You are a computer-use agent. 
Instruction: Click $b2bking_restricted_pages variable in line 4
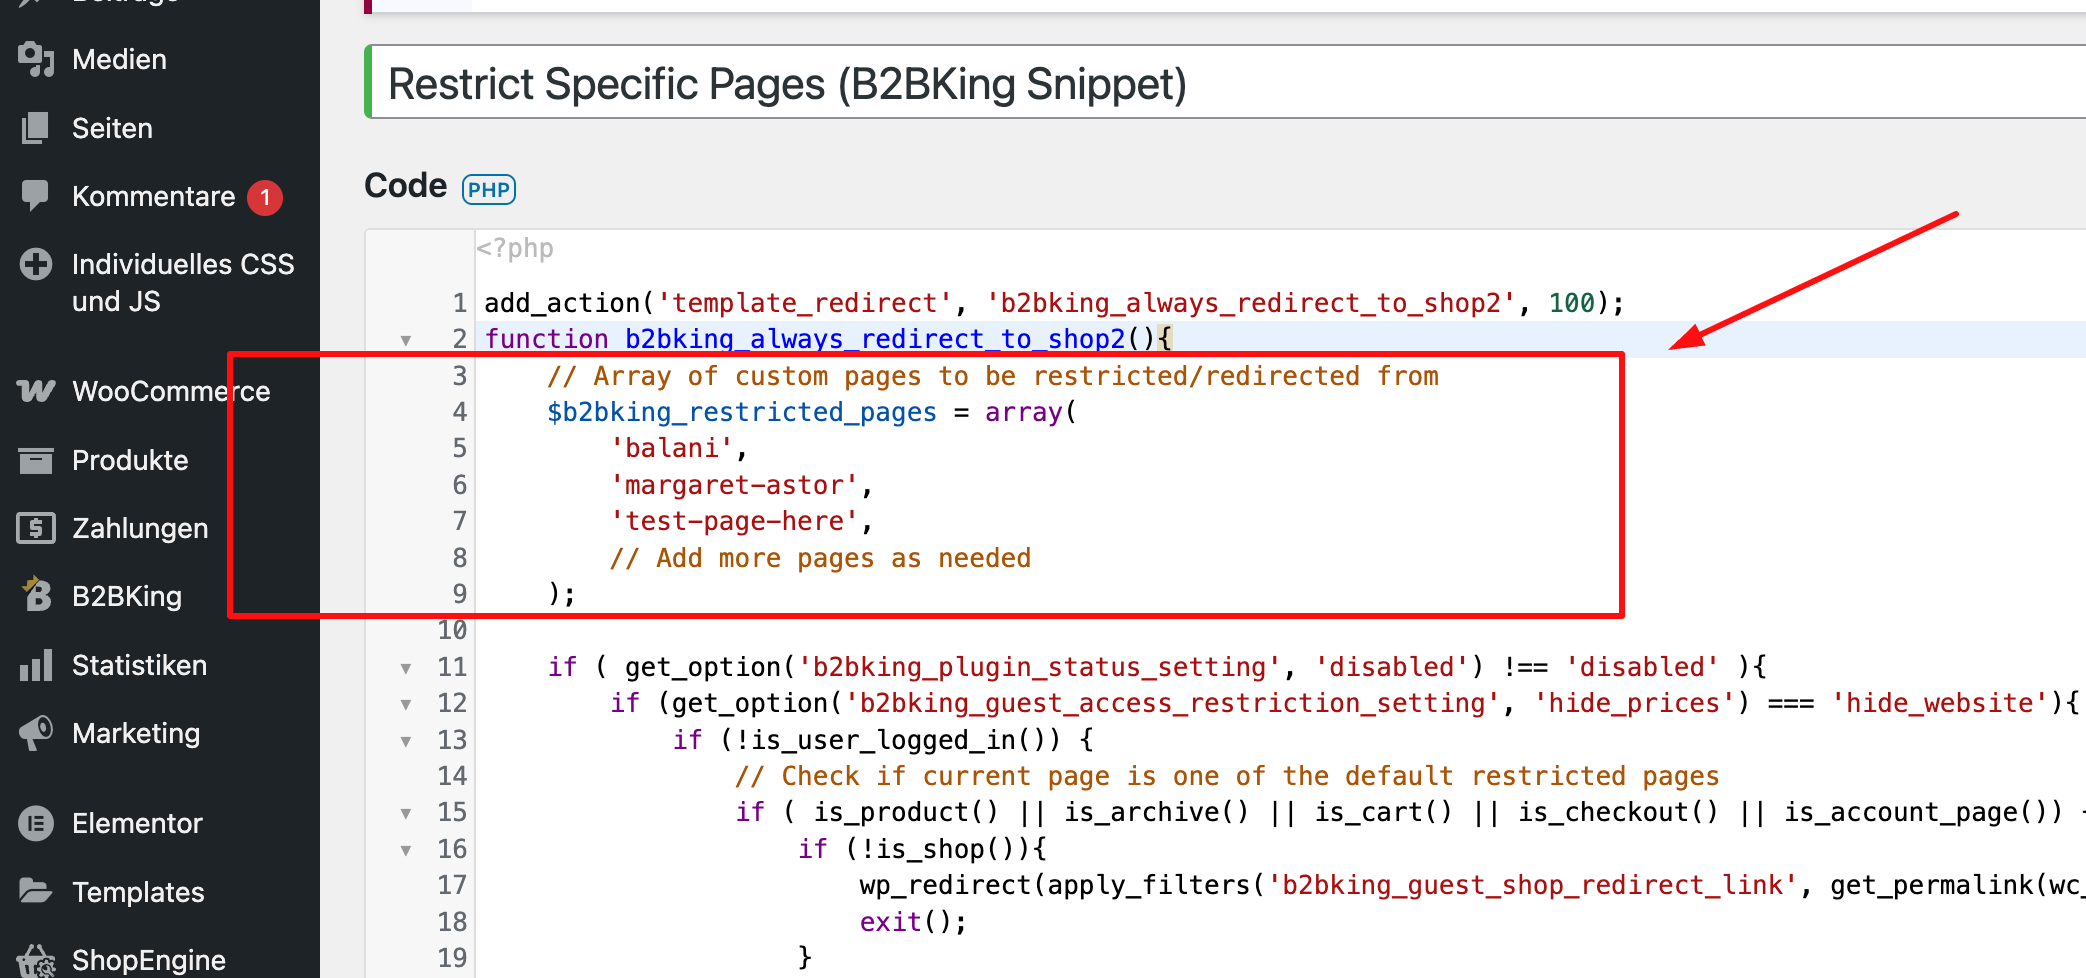tap(742, 412)
